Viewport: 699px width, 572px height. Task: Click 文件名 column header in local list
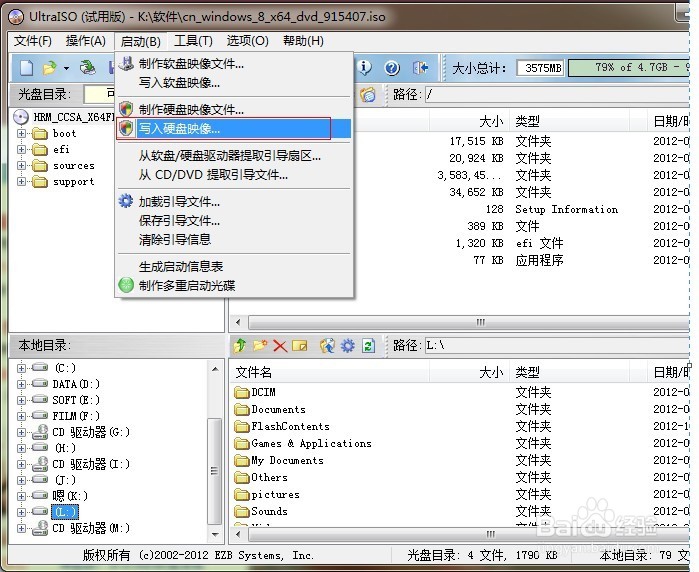click(329, 372)
